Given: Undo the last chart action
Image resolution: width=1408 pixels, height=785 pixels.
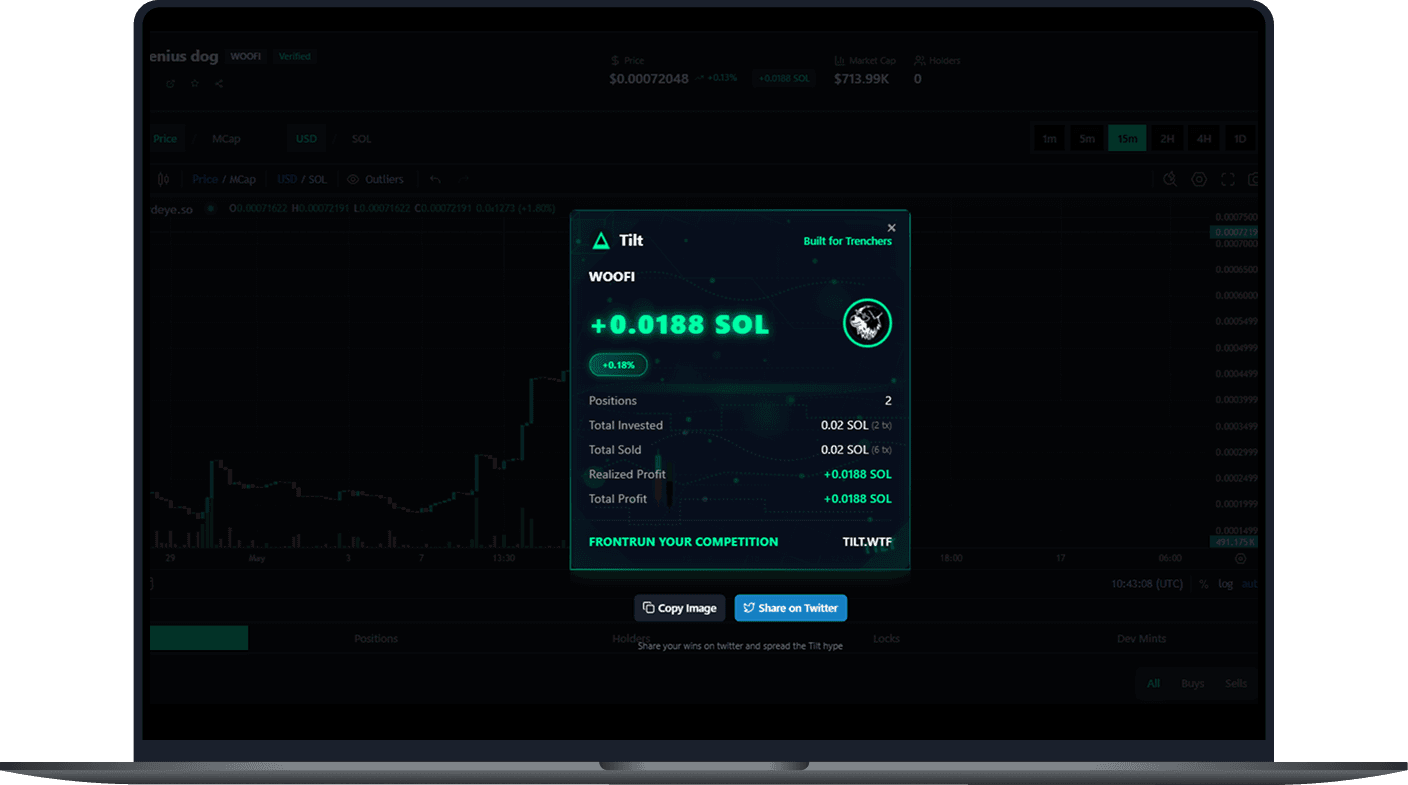Looking at the screenshot, I should click(435, 178).
